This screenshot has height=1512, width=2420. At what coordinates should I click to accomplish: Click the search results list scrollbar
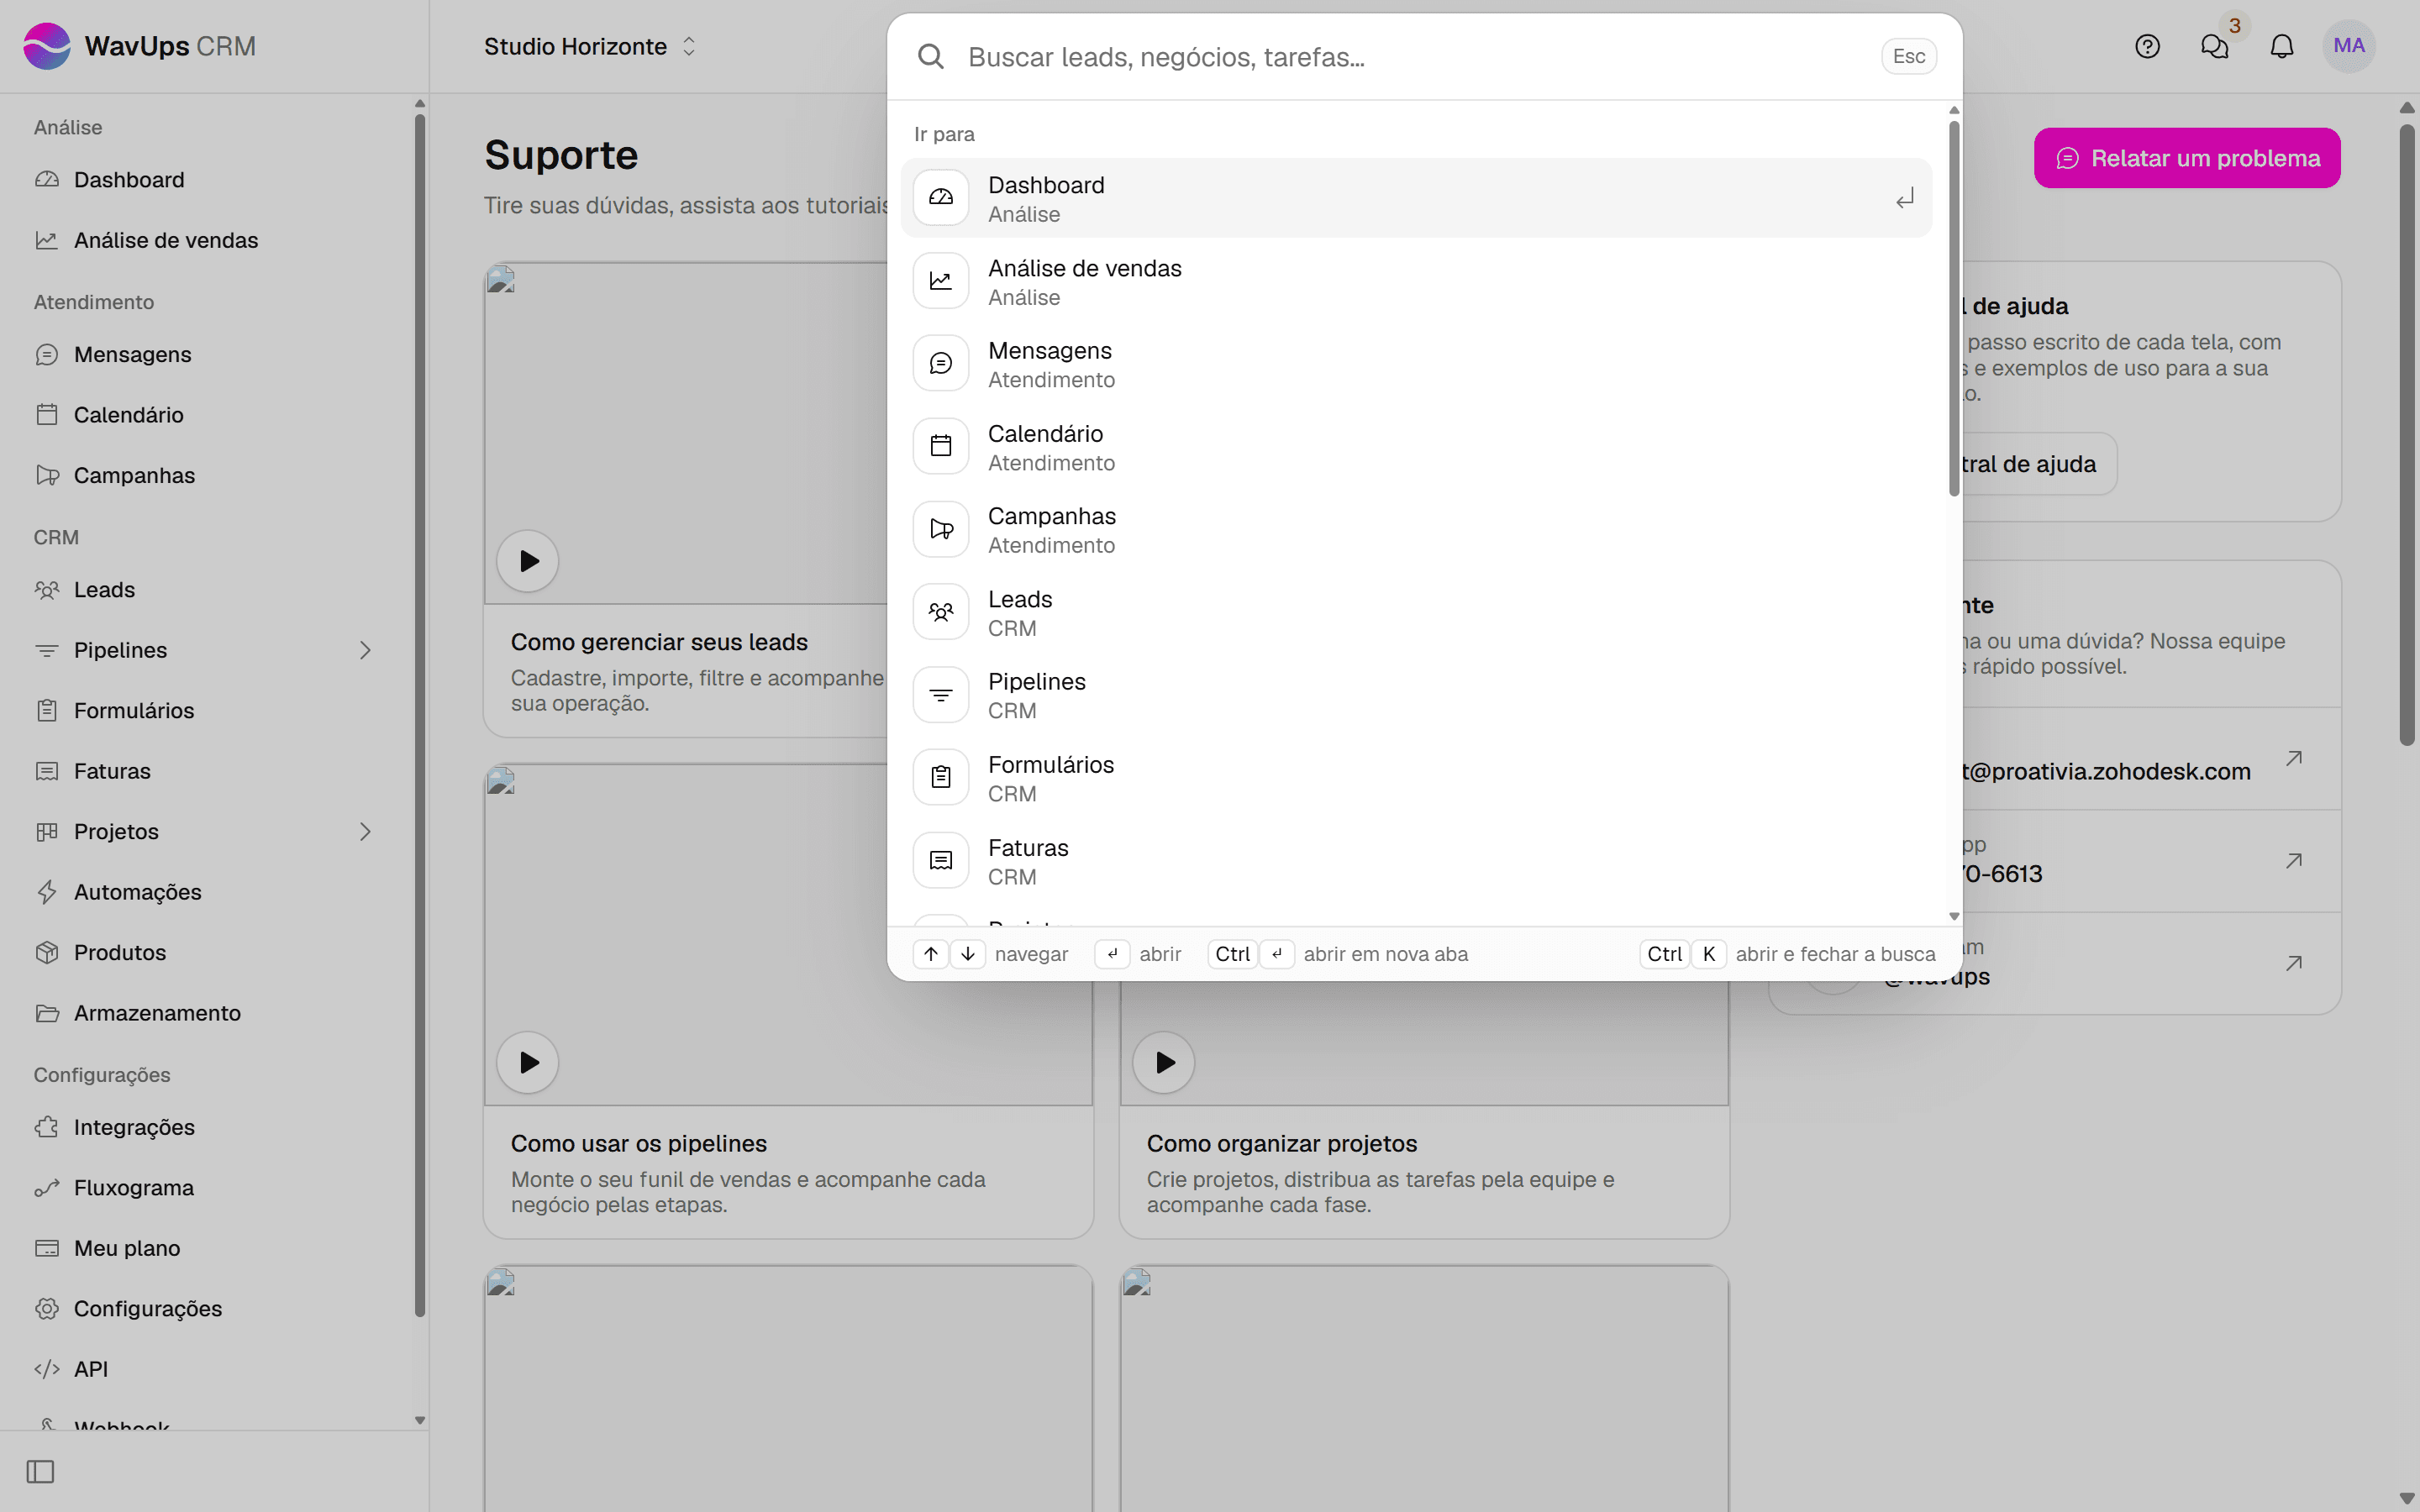click(1954, 308)
